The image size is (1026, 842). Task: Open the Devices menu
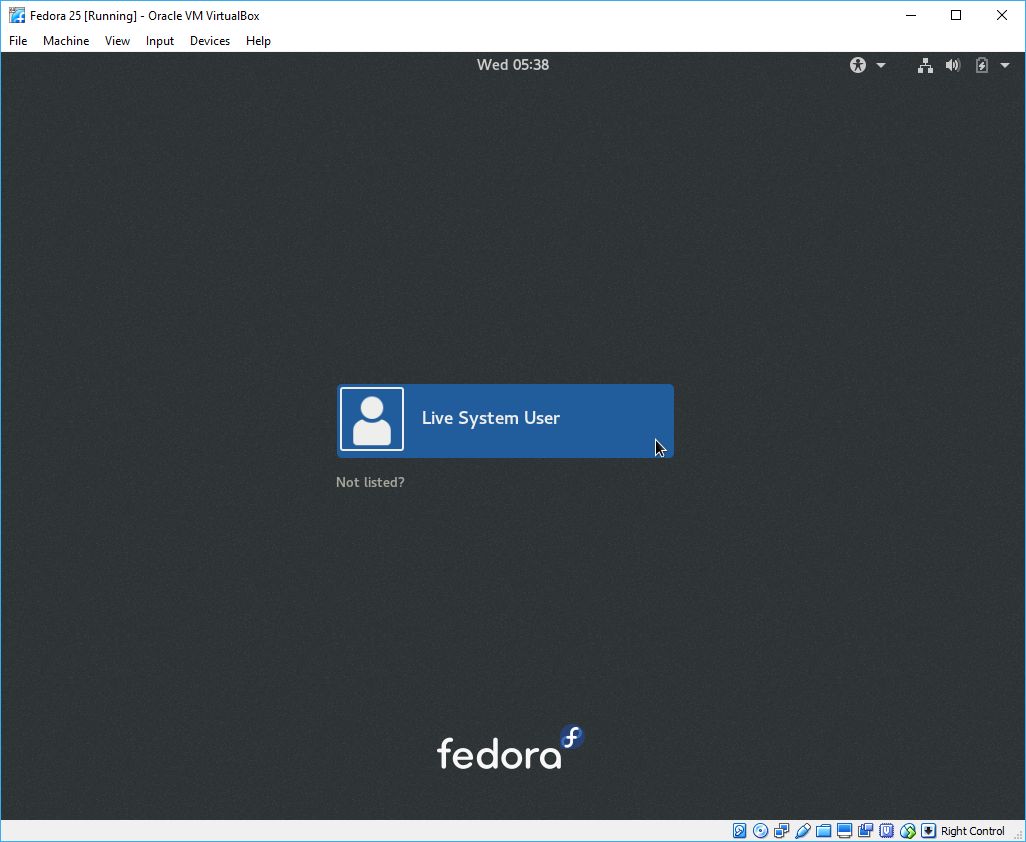point(210,41)
